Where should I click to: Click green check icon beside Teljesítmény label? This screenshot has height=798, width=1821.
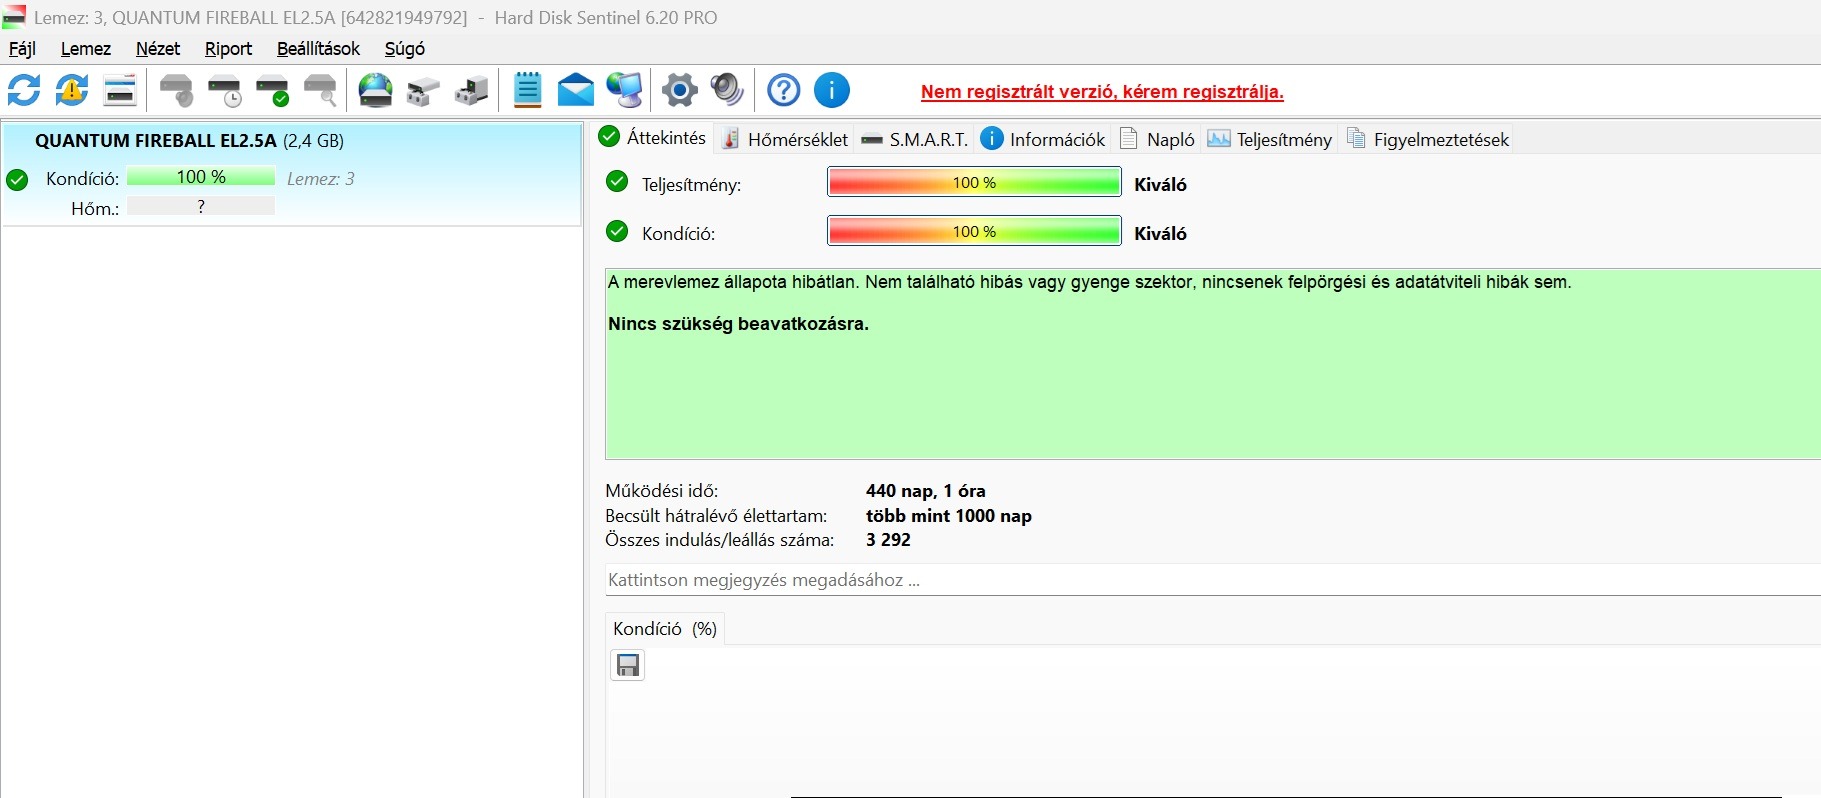tap(617, 182)
